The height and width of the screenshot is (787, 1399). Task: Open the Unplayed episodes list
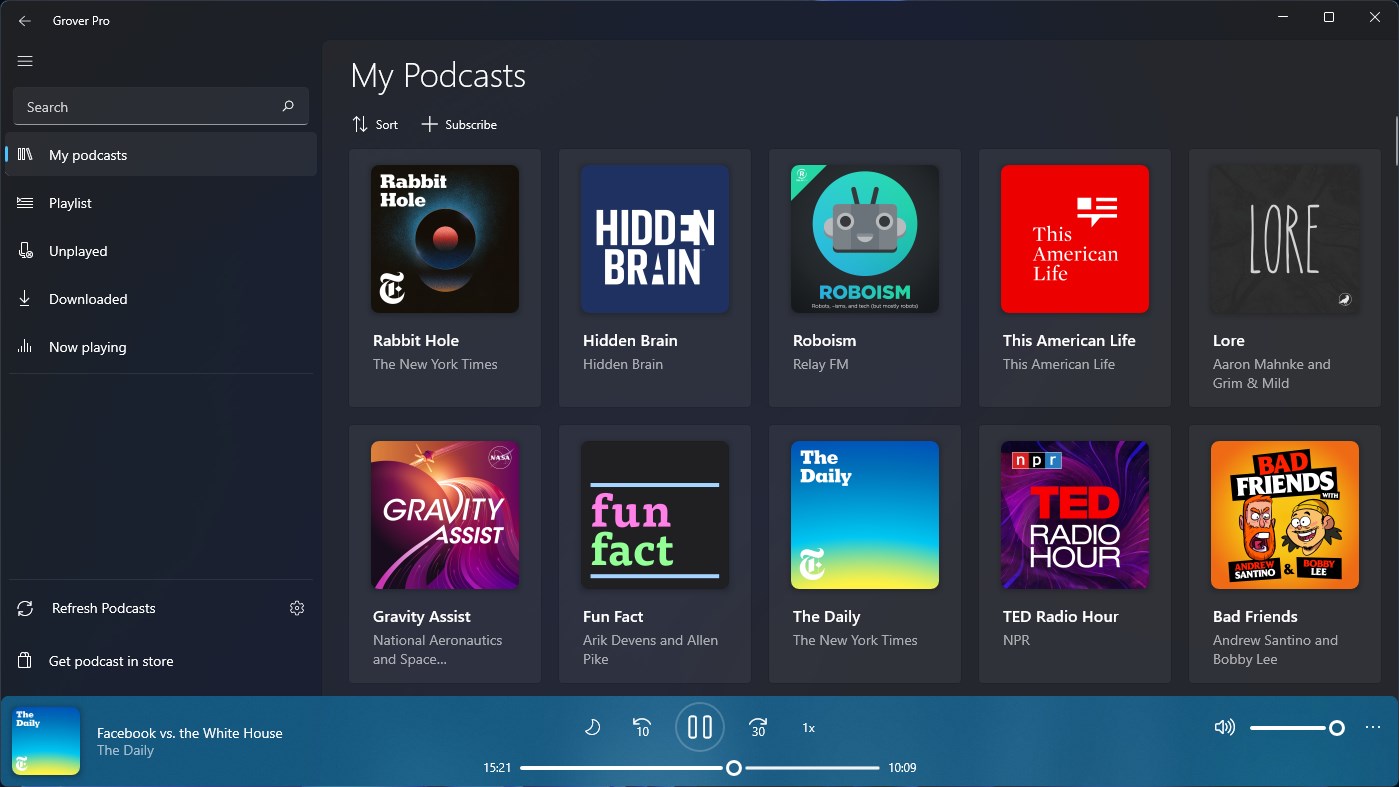click(x=77, y=251)
